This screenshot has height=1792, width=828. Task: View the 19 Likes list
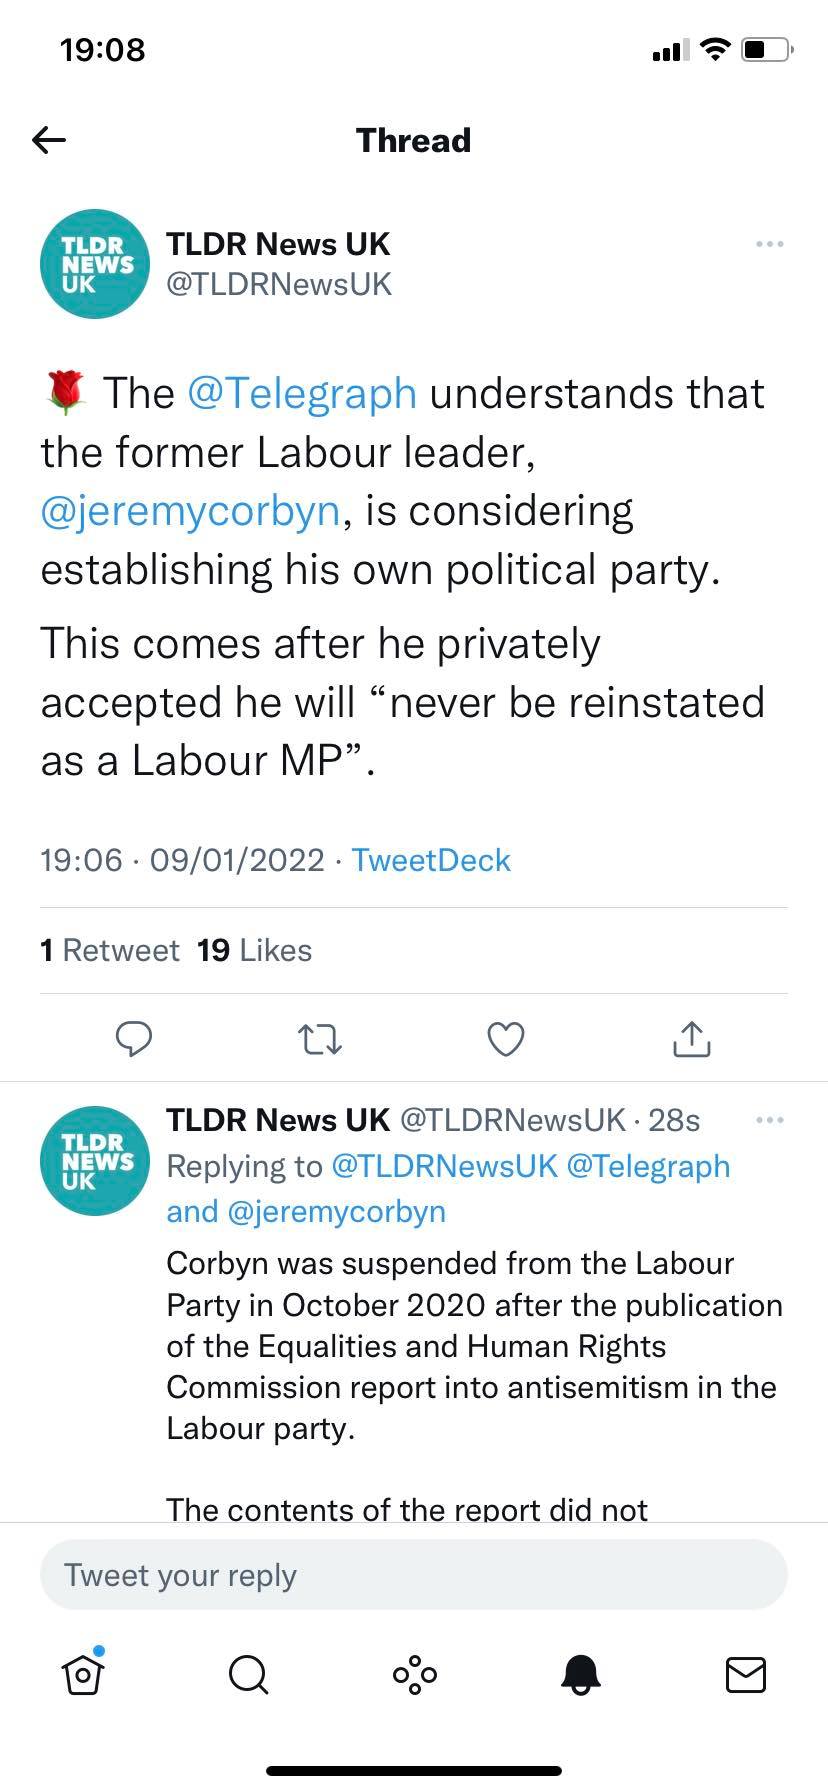pos(254,950)
